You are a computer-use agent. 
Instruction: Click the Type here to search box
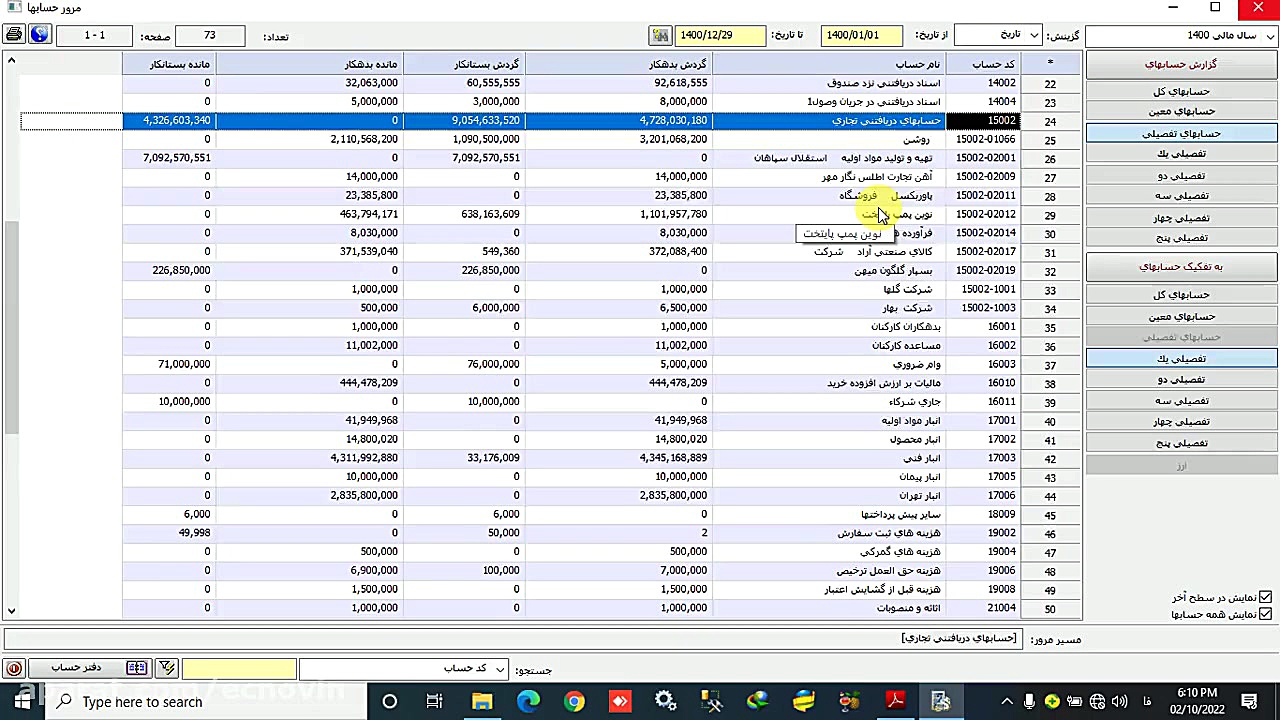click(206, 701)
